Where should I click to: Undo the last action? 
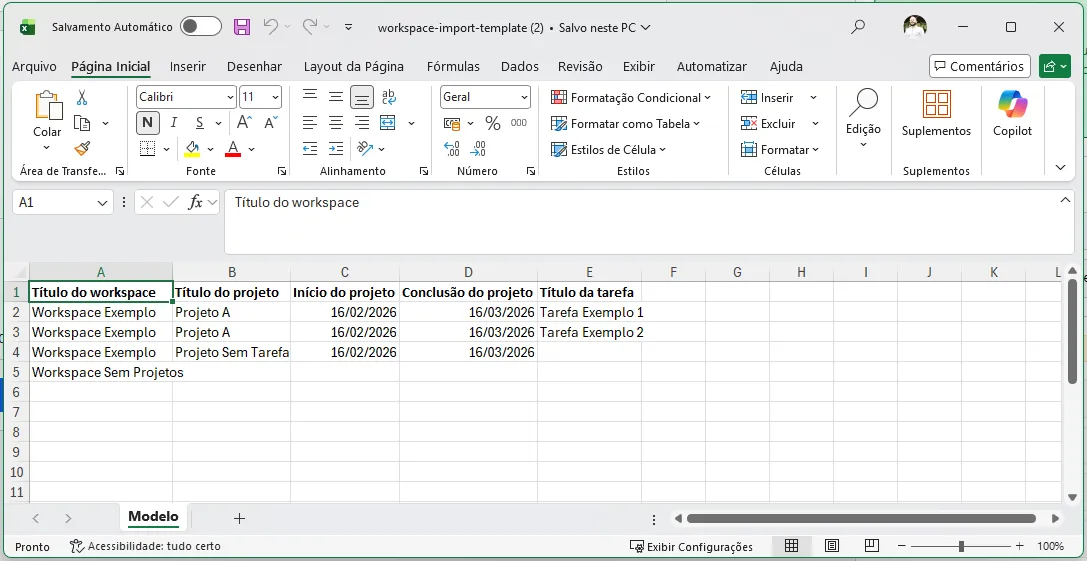coord(271,27)
